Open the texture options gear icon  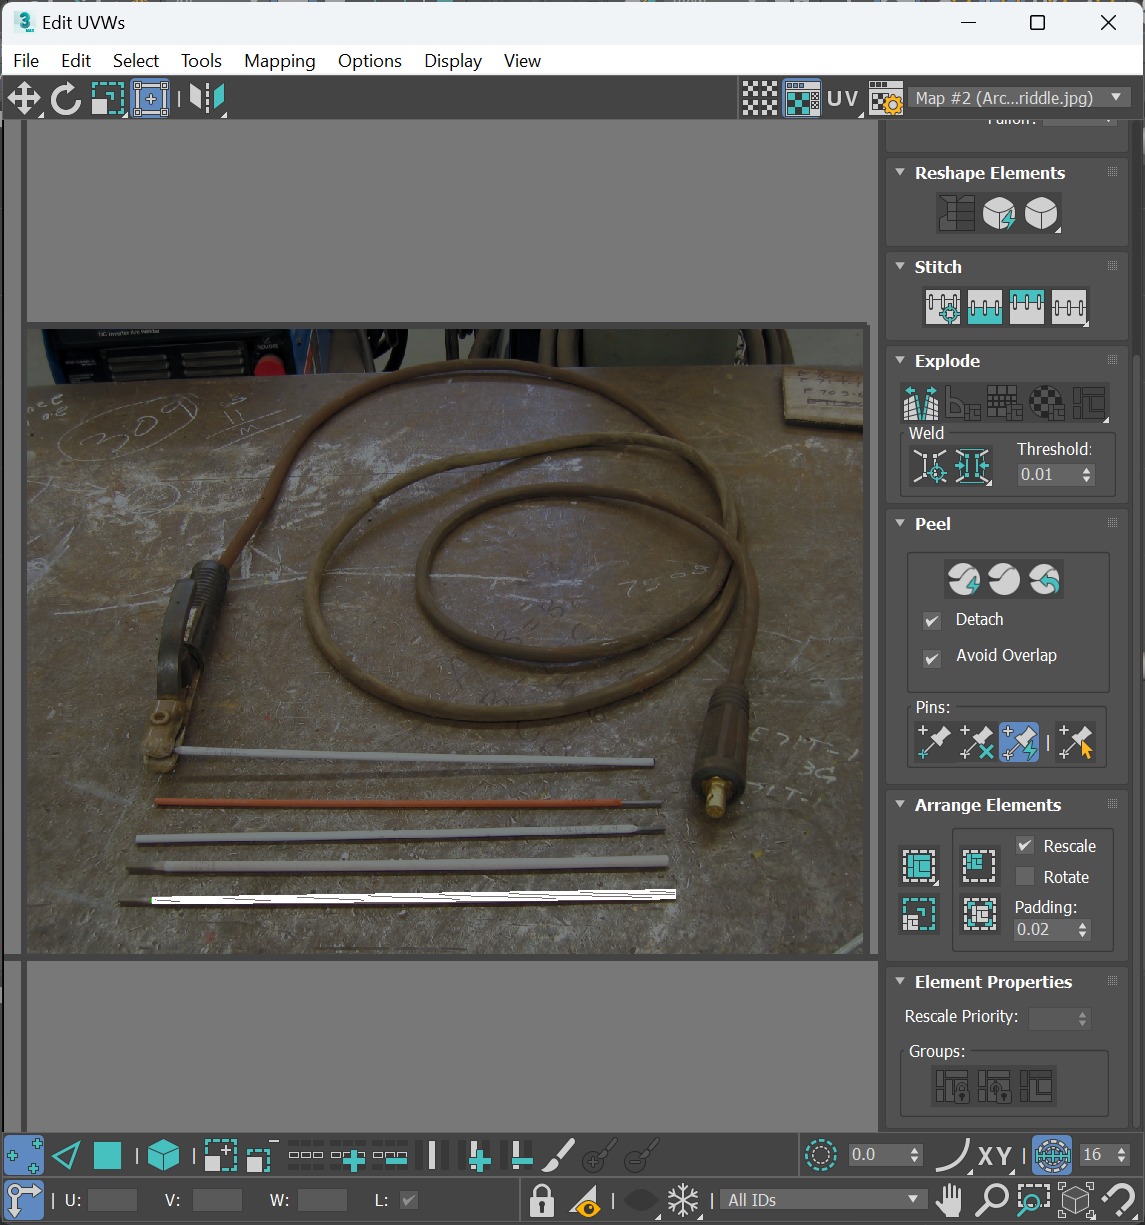(x=885, y=98)
